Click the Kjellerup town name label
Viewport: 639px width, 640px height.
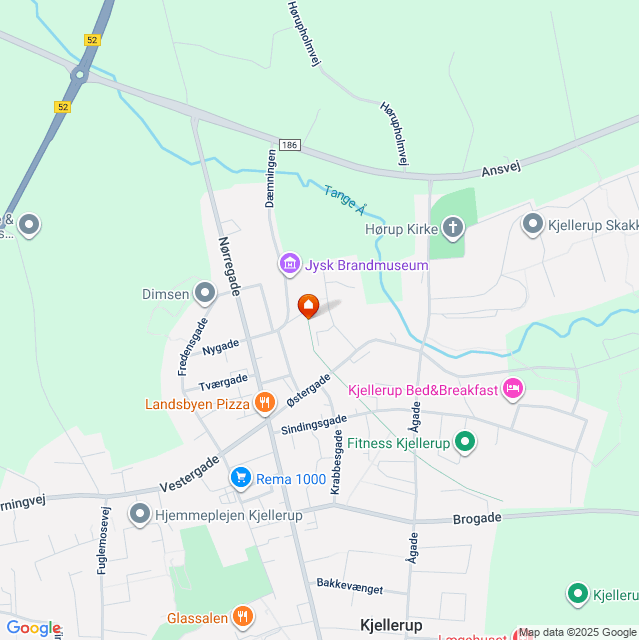click(391, 625)
